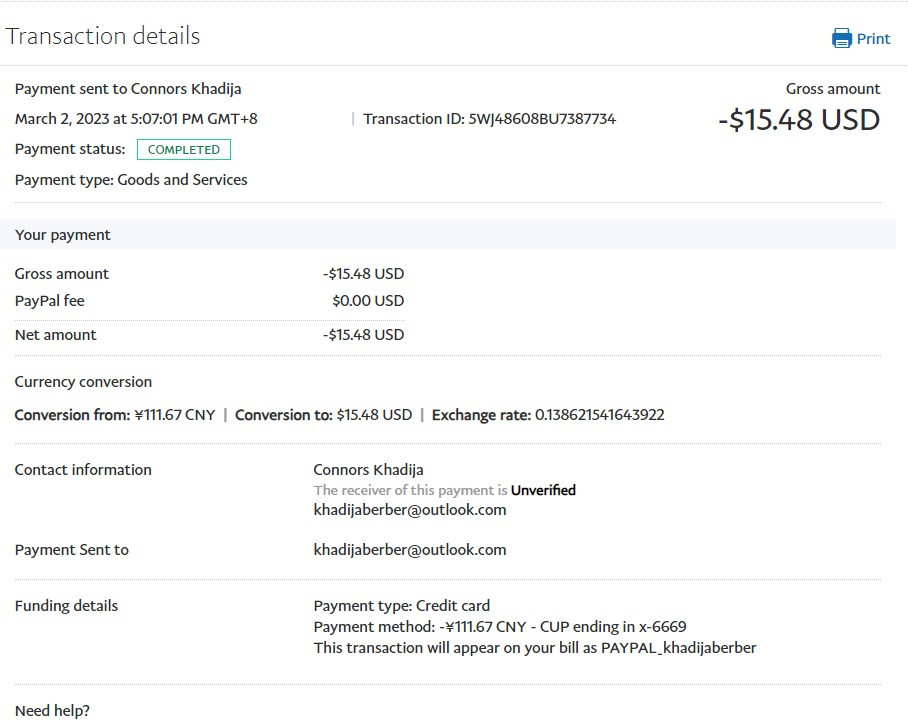The image size is (908, 722).
Task: Click 'Payment sent to Connors Khadija' text
Action: coord(128,89)
